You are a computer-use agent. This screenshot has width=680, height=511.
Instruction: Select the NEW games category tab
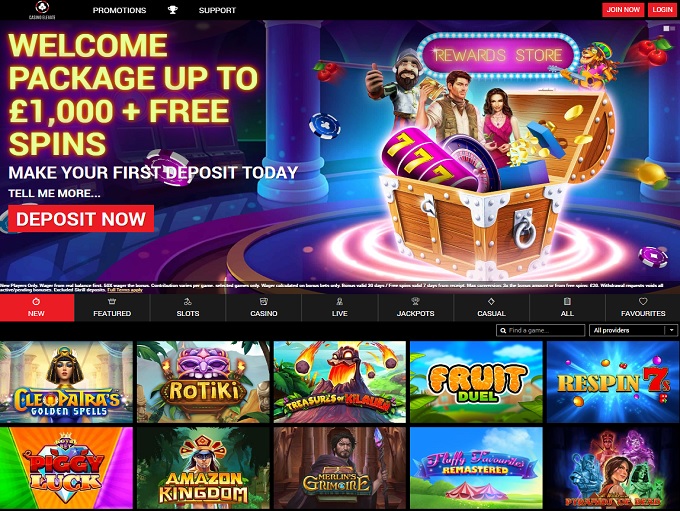coord(37,308)
